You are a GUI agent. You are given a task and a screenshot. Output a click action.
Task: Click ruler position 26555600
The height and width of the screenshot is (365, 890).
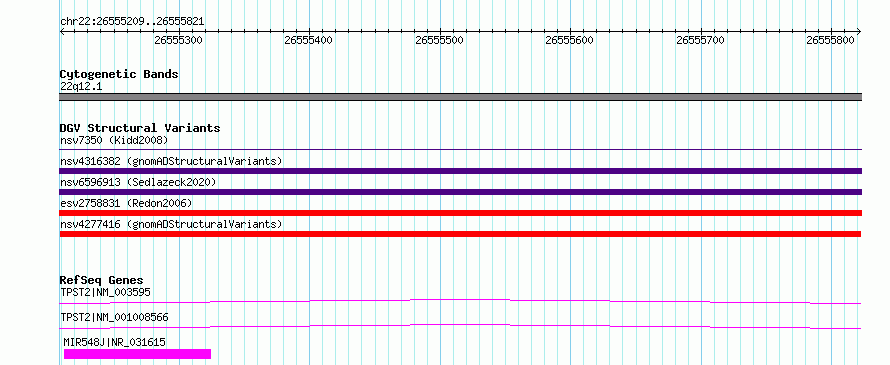coord(569,40)
